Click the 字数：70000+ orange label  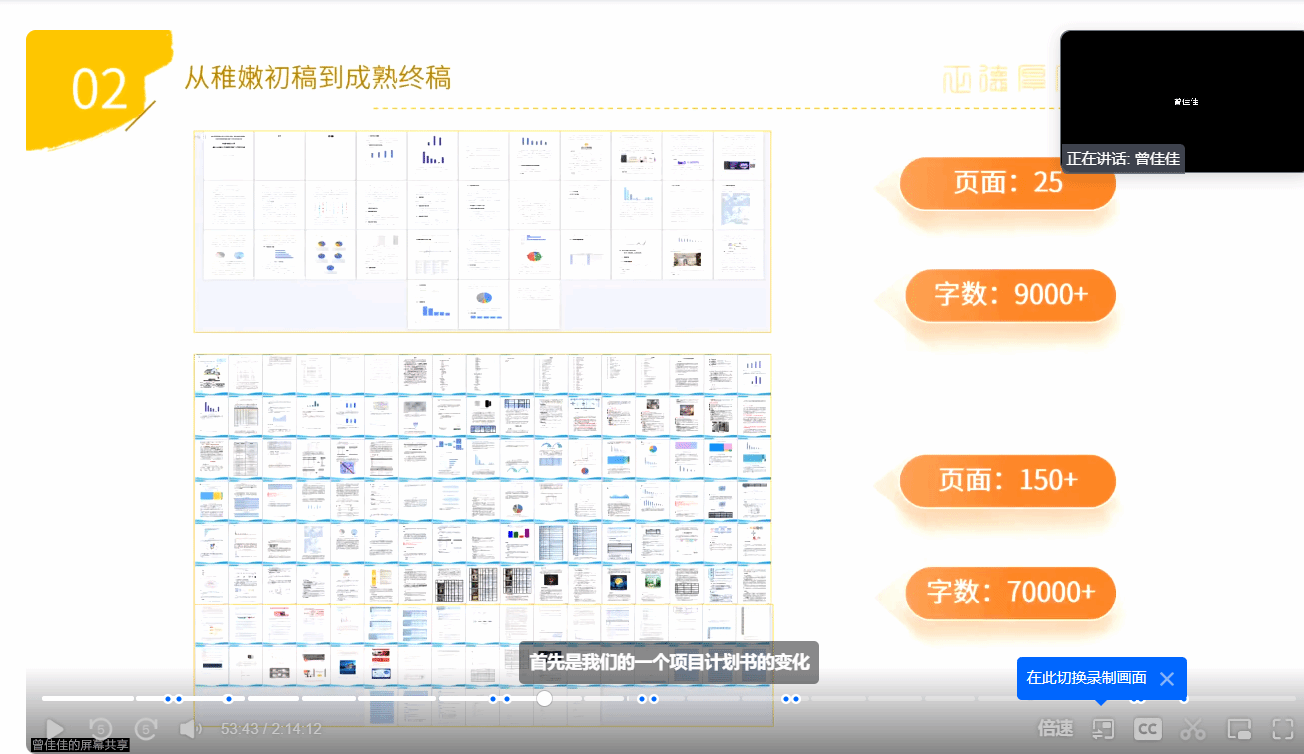point(1010,592)
